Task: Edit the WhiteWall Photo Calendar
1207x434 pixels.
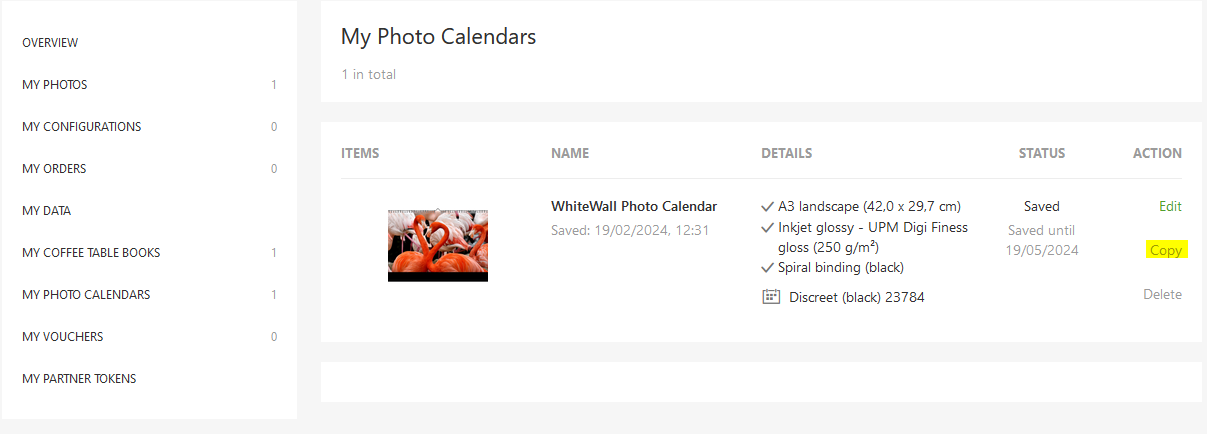Action: [x=1170, y=207]
